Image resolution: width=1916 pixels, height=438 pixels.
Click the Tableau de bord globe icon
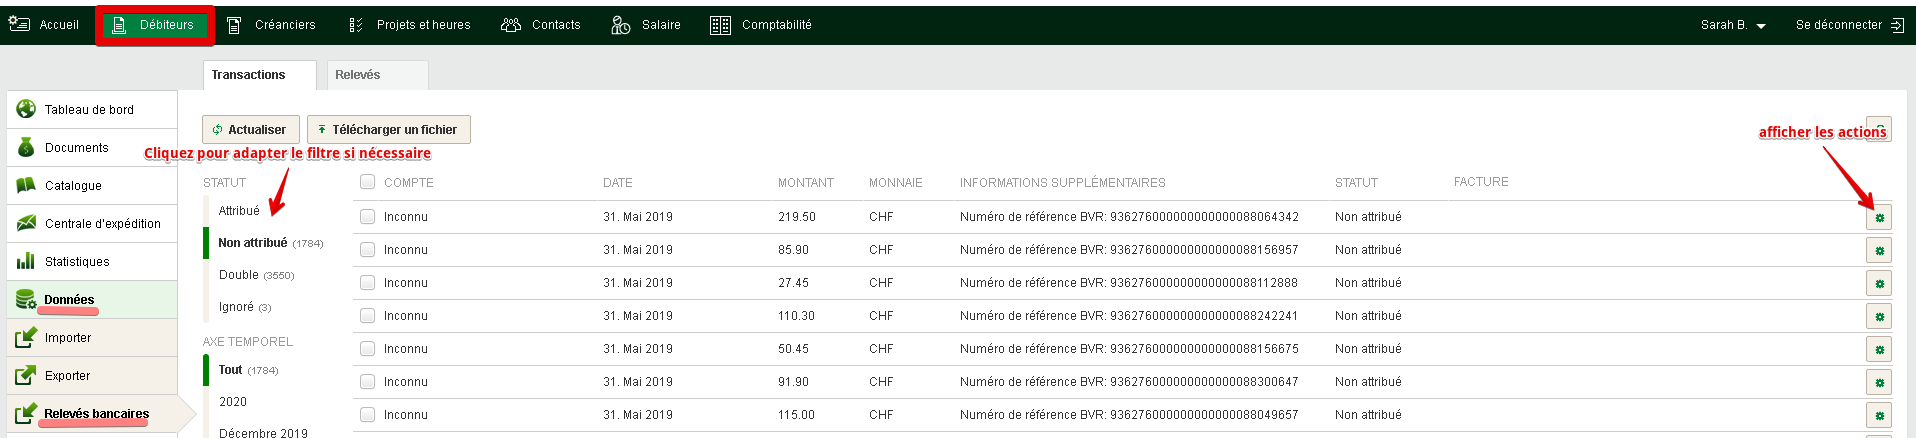[x=26, y=109]
